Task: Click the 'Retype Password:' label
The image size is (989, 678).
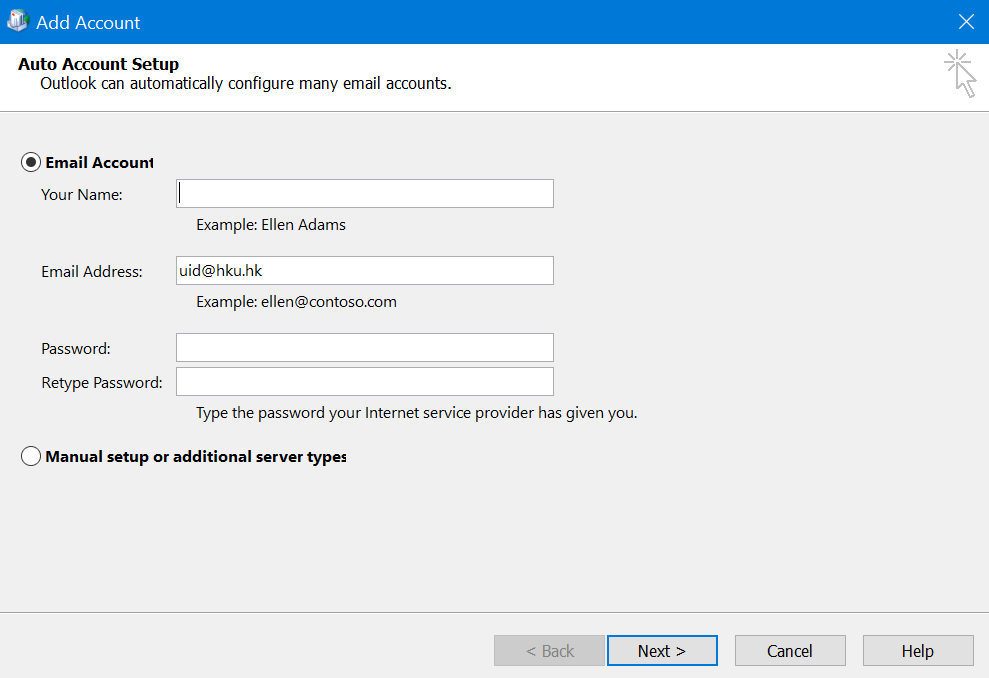Action: pyautogui.click(x=102, y=383)
